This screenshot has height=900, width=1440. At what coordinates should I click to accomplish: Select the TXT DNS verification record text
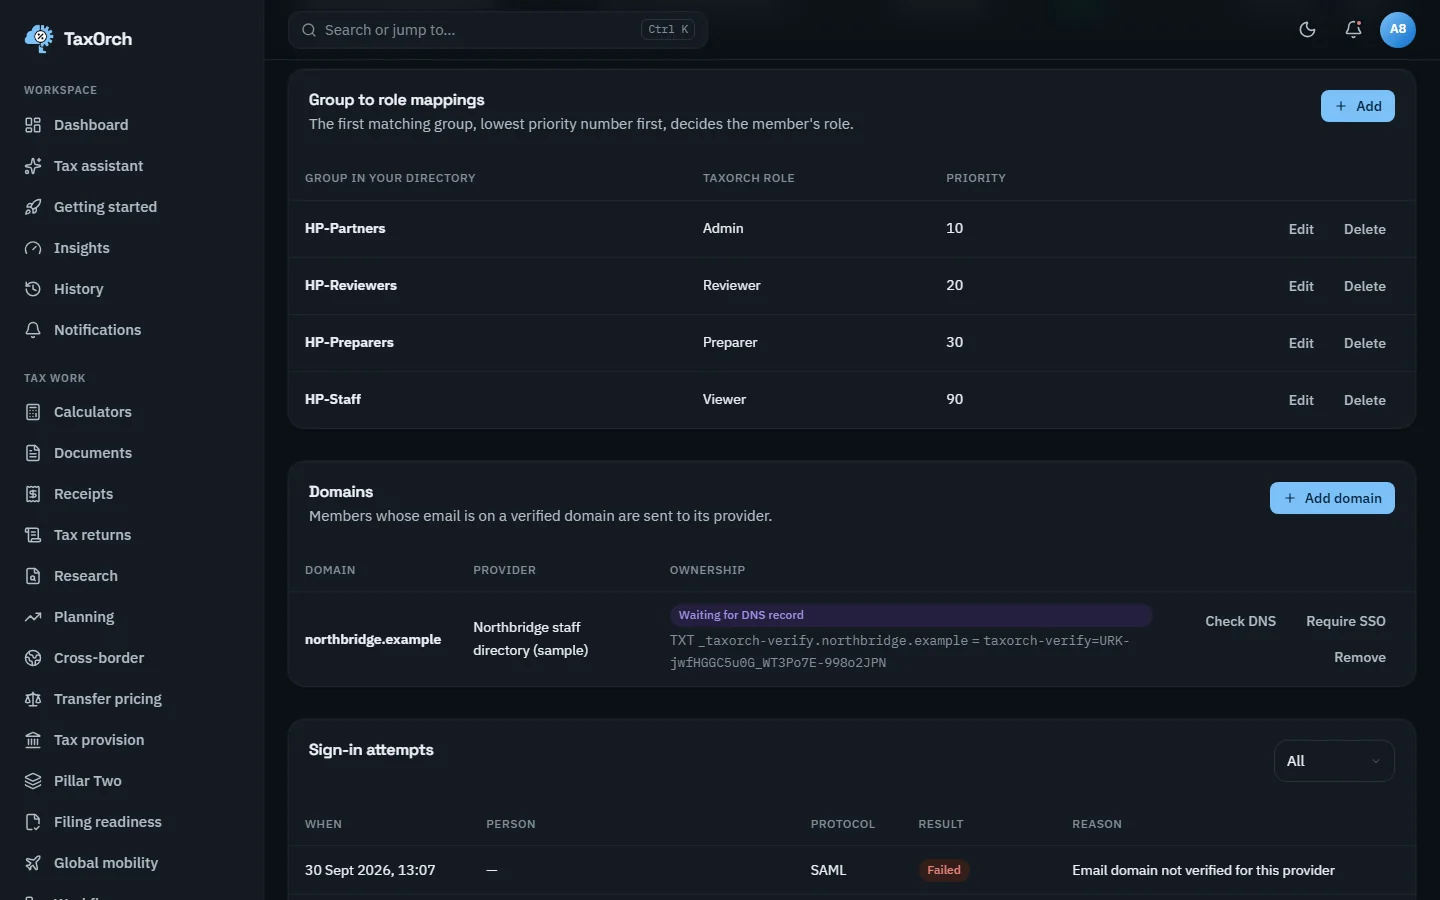[900, 651]
